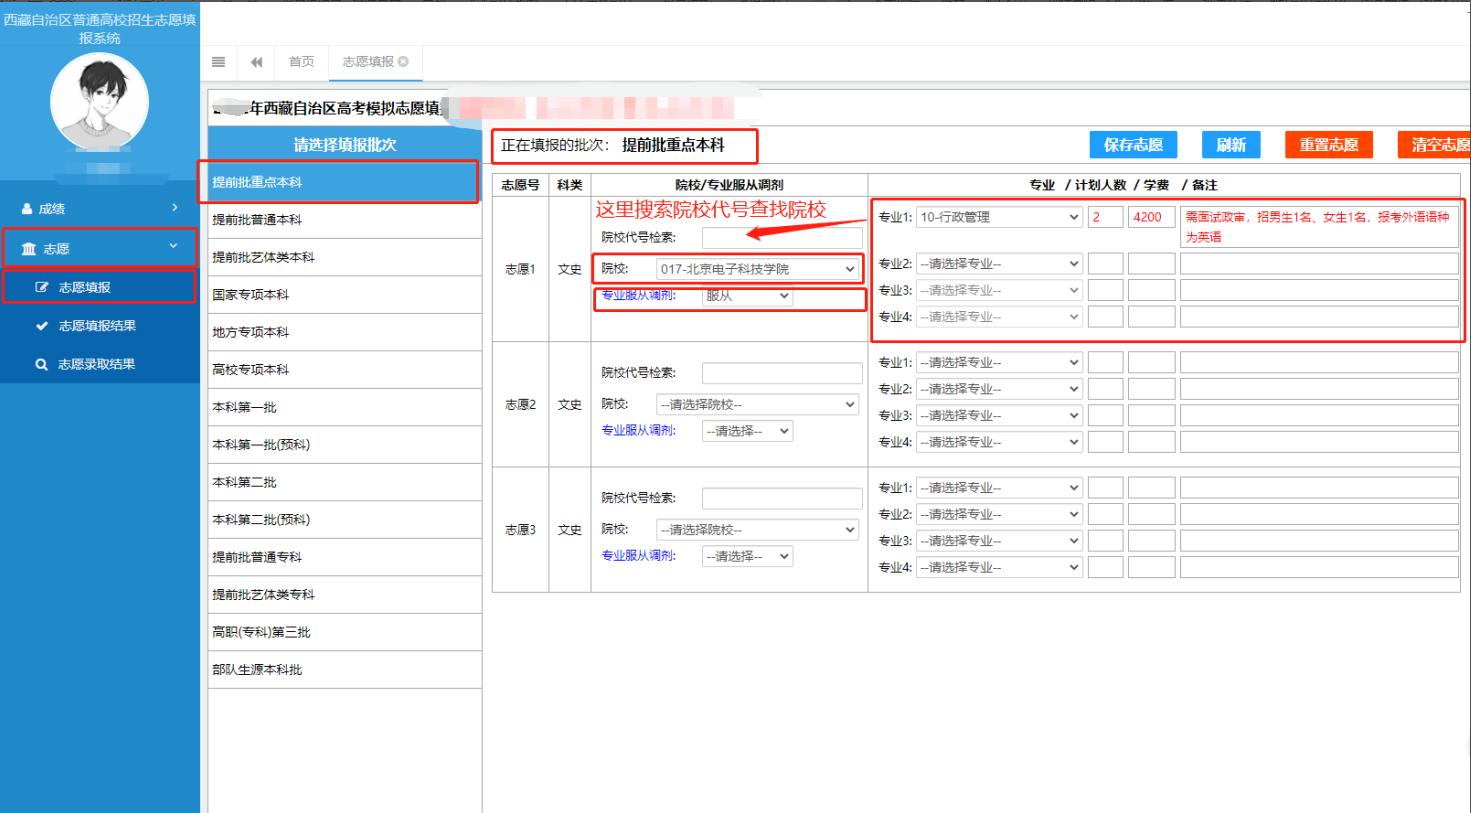Click 院校代号检索 input in 志愿2
Viewport: 1471px width, 813px height.
tap(781, 373)
